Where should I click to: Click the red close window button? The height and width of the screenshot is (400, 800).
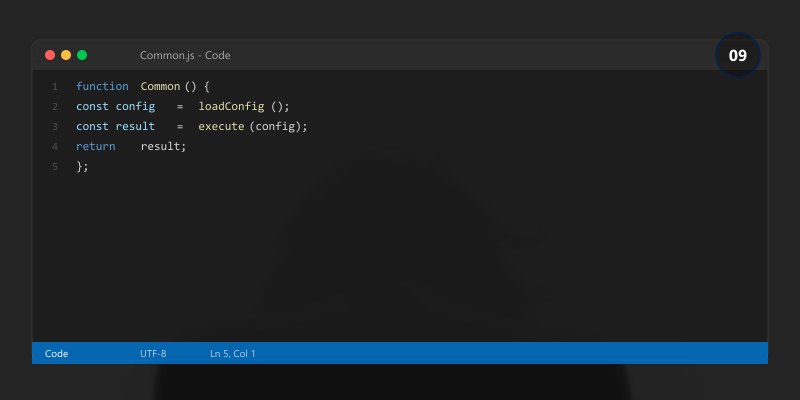[x=50, y=55]
